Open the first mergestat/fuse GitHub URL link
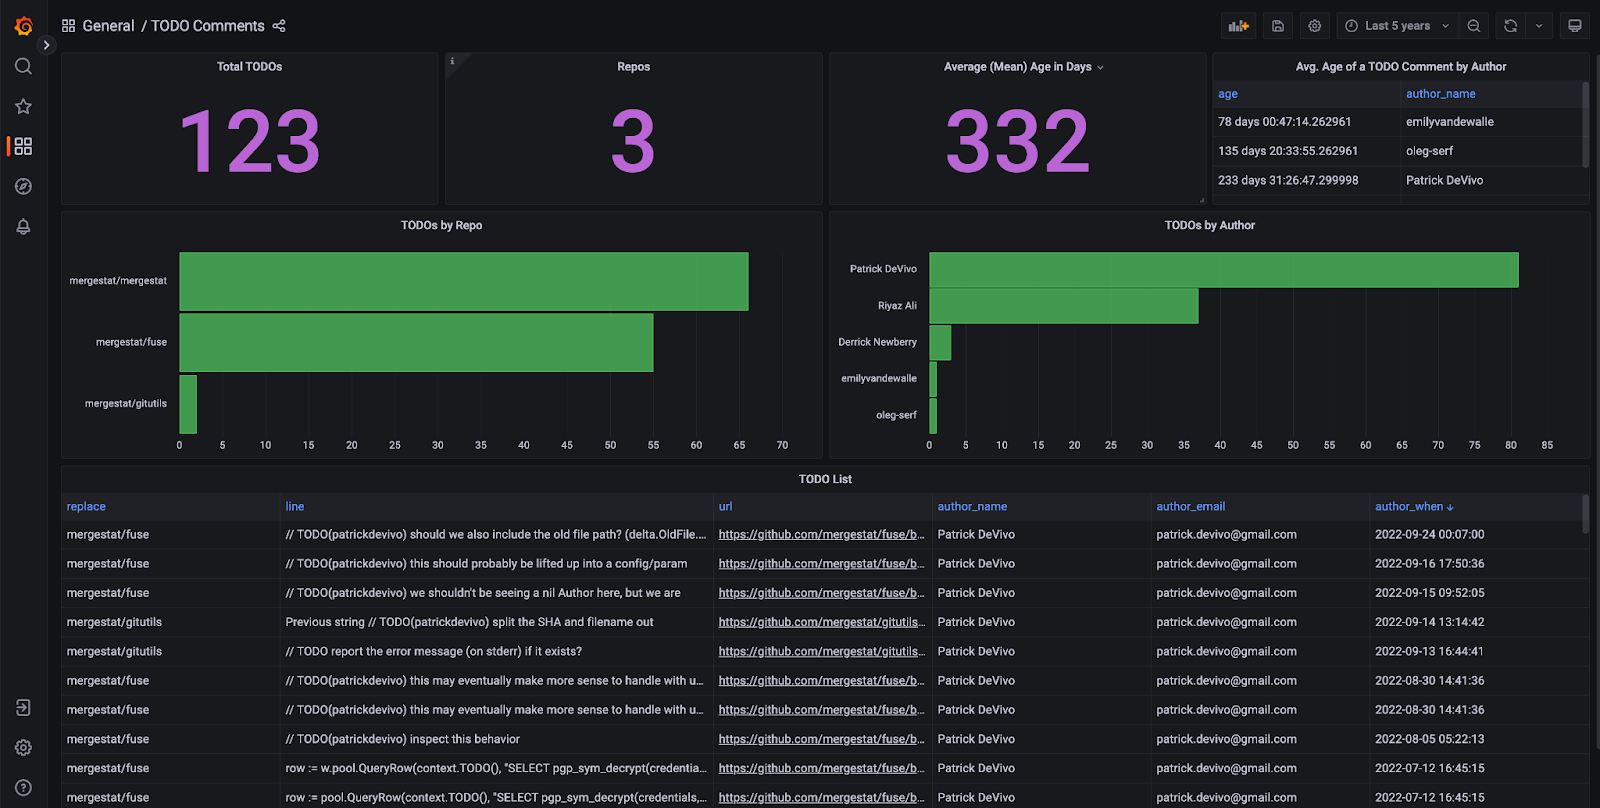Image resolution: width=1600 pixels, height=808 pixels. click(820, 535)
